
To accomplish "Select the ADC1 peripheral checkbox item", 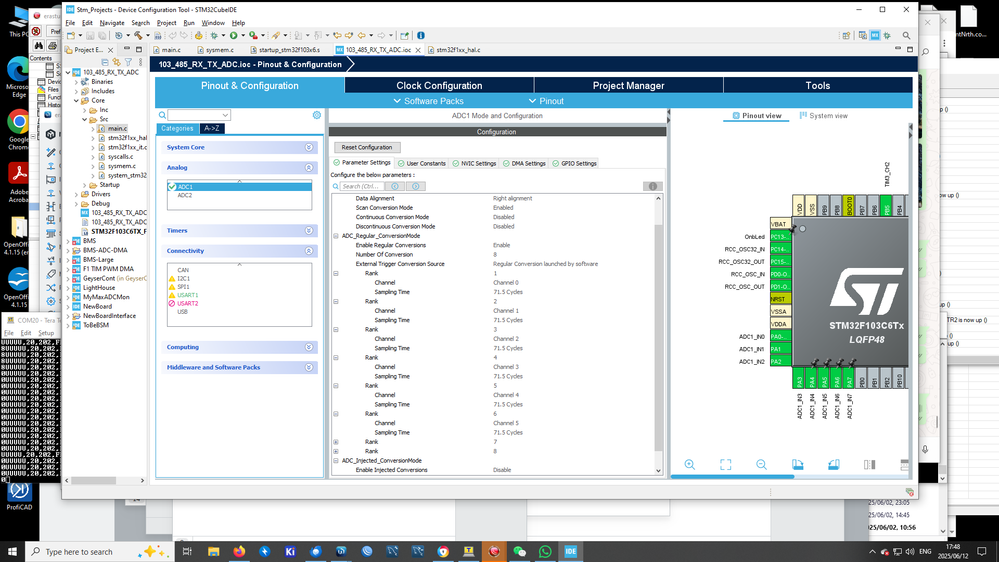I will point(240,187).
